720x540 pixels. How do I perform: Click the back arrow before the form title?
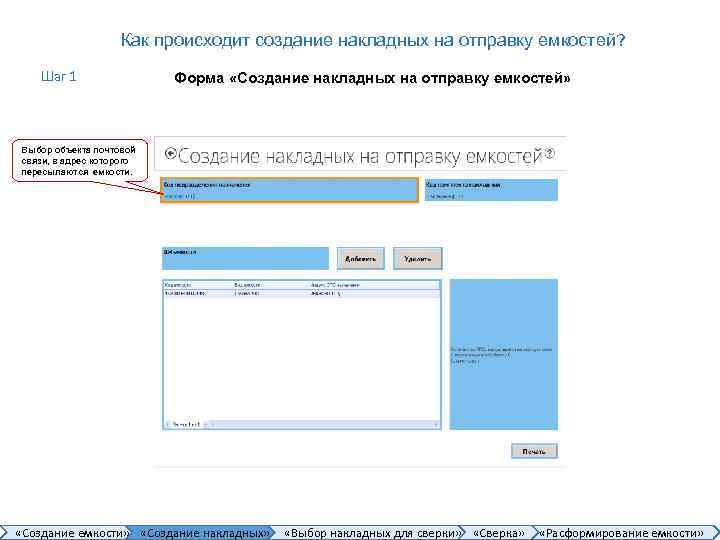coord(170,154)
